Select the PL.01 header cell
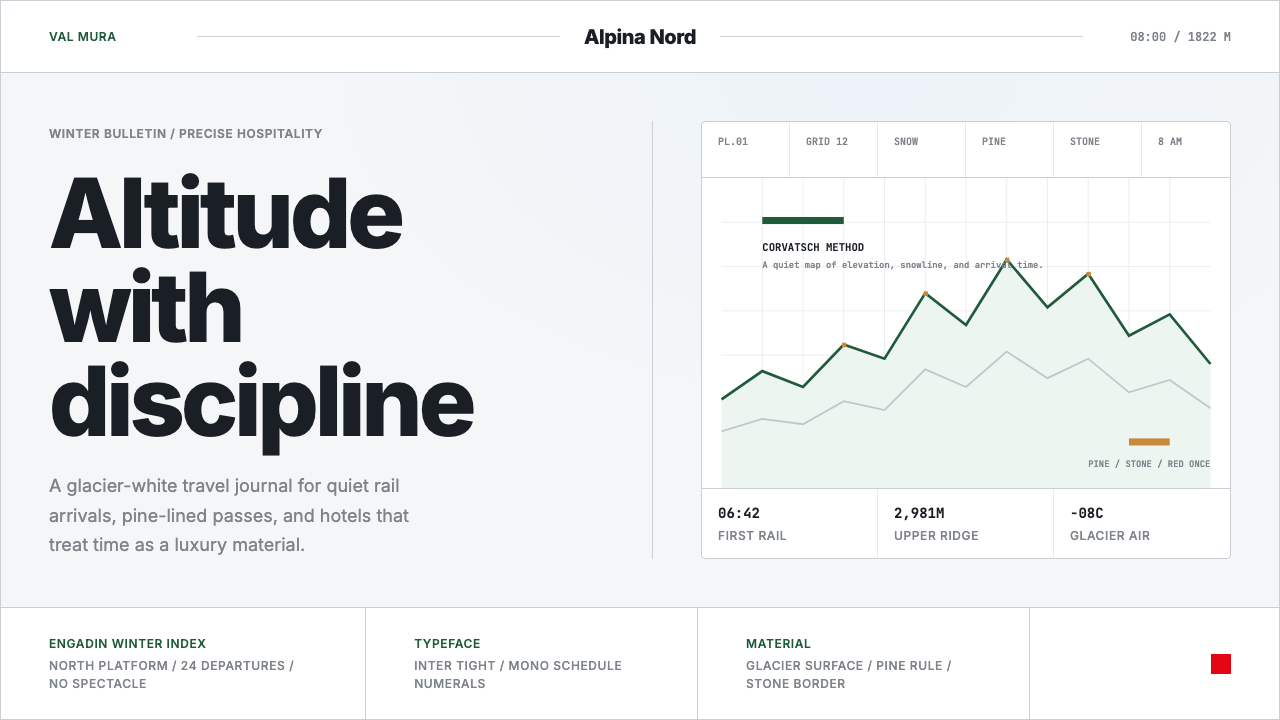This screenshot has height=720, width=1280. point(746,150)
